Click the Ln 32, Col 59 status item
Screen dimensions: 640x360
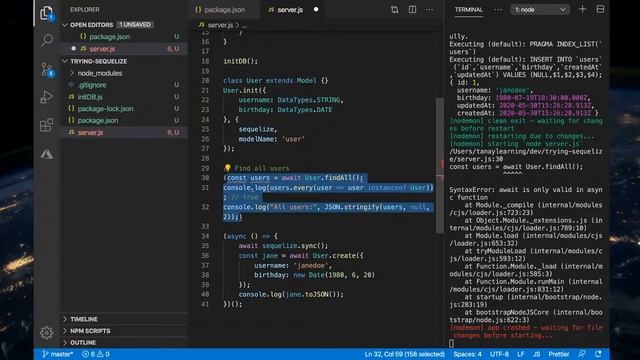click(x=404, y=354)
